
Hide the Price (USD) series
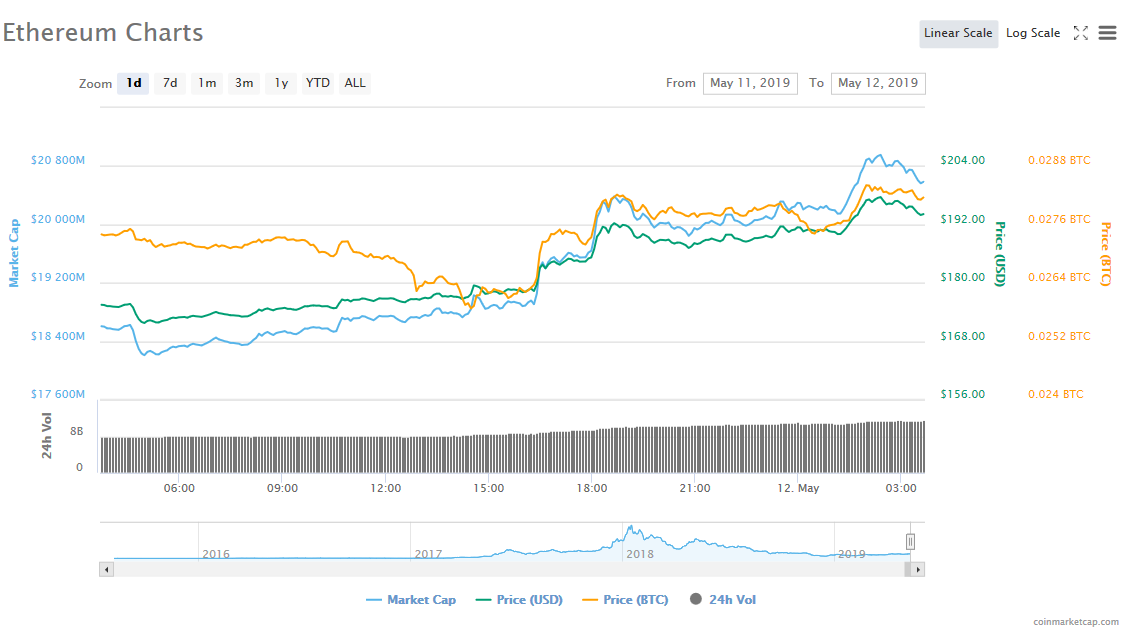pos(518,600)
